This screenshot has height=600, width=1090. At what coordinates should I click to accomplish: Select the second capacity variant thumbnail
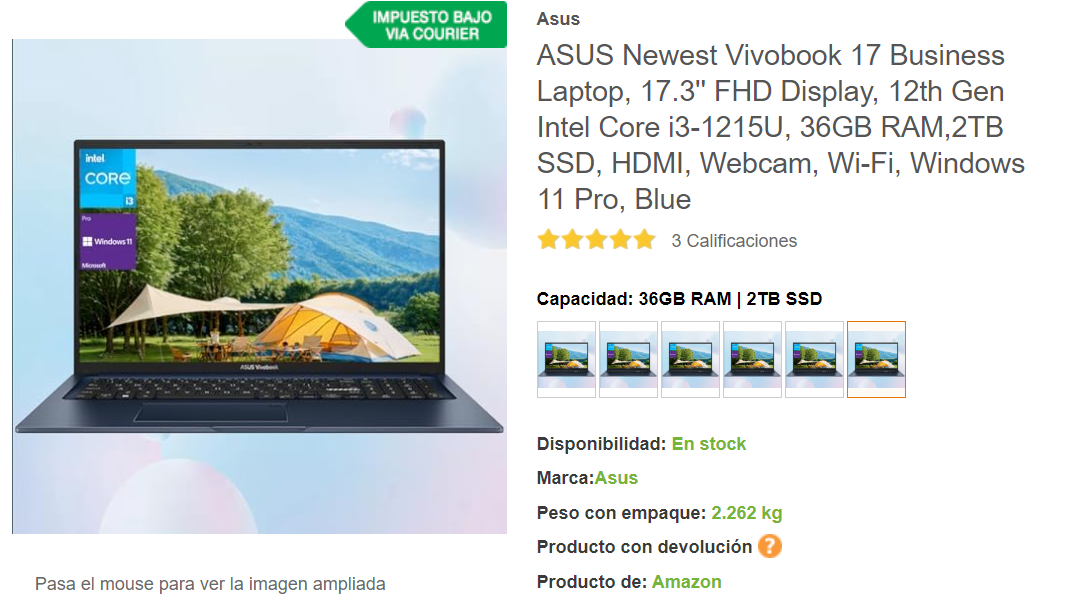(x=628, y=359)
